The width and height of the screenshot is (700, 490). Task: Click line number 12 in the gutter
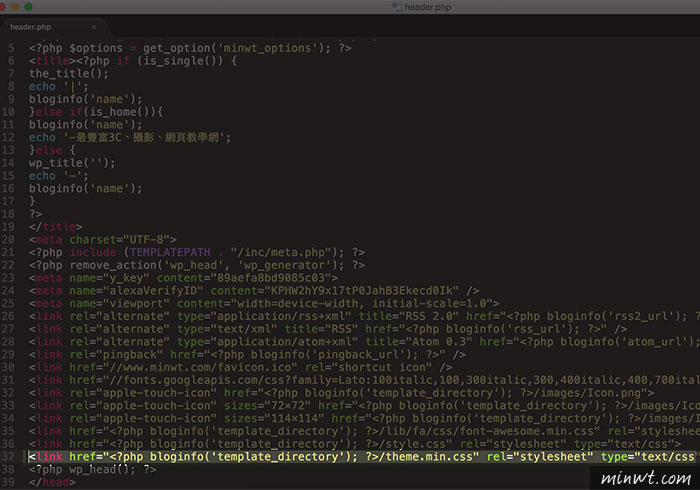[x=8, y=137]
